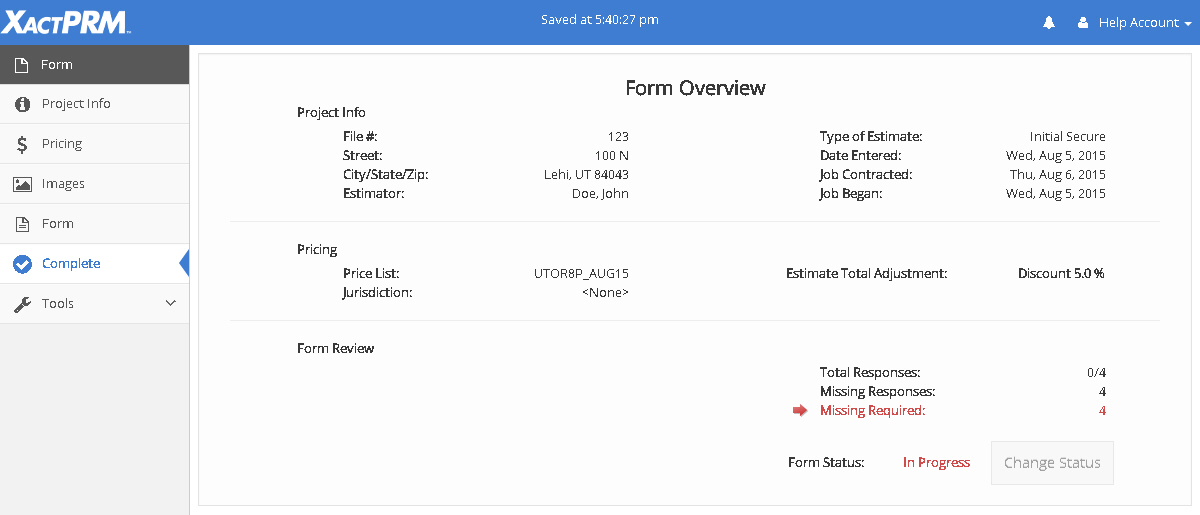Screen dimensions: 1200x515
Task: Click the Form Overview heading
Action: pyautogui.click(x=695, y=88)
